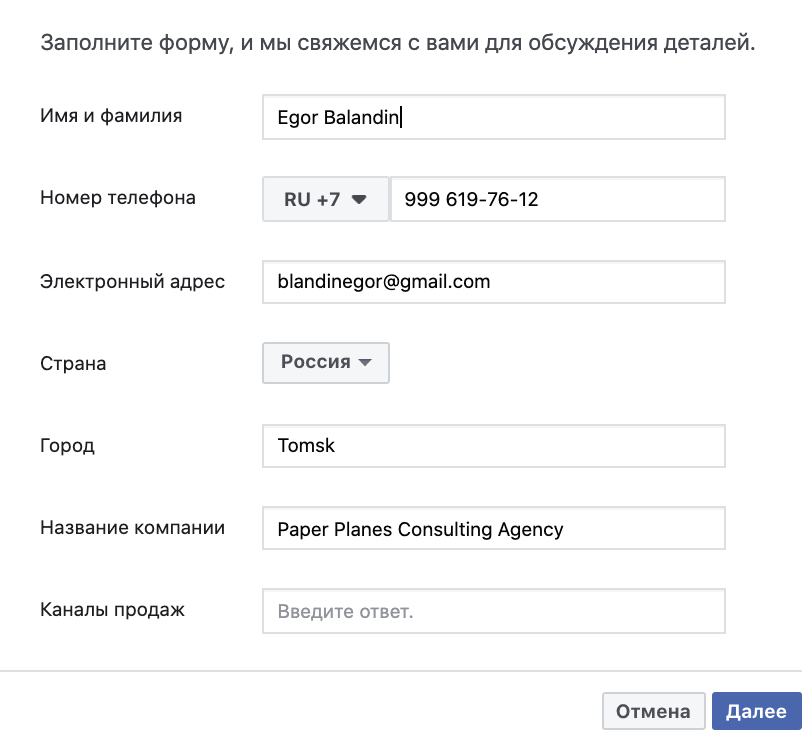Image resolution: width=812 pixels, height=744 pixels.
Task: Click the form instruction heading text
Action: 397,44
